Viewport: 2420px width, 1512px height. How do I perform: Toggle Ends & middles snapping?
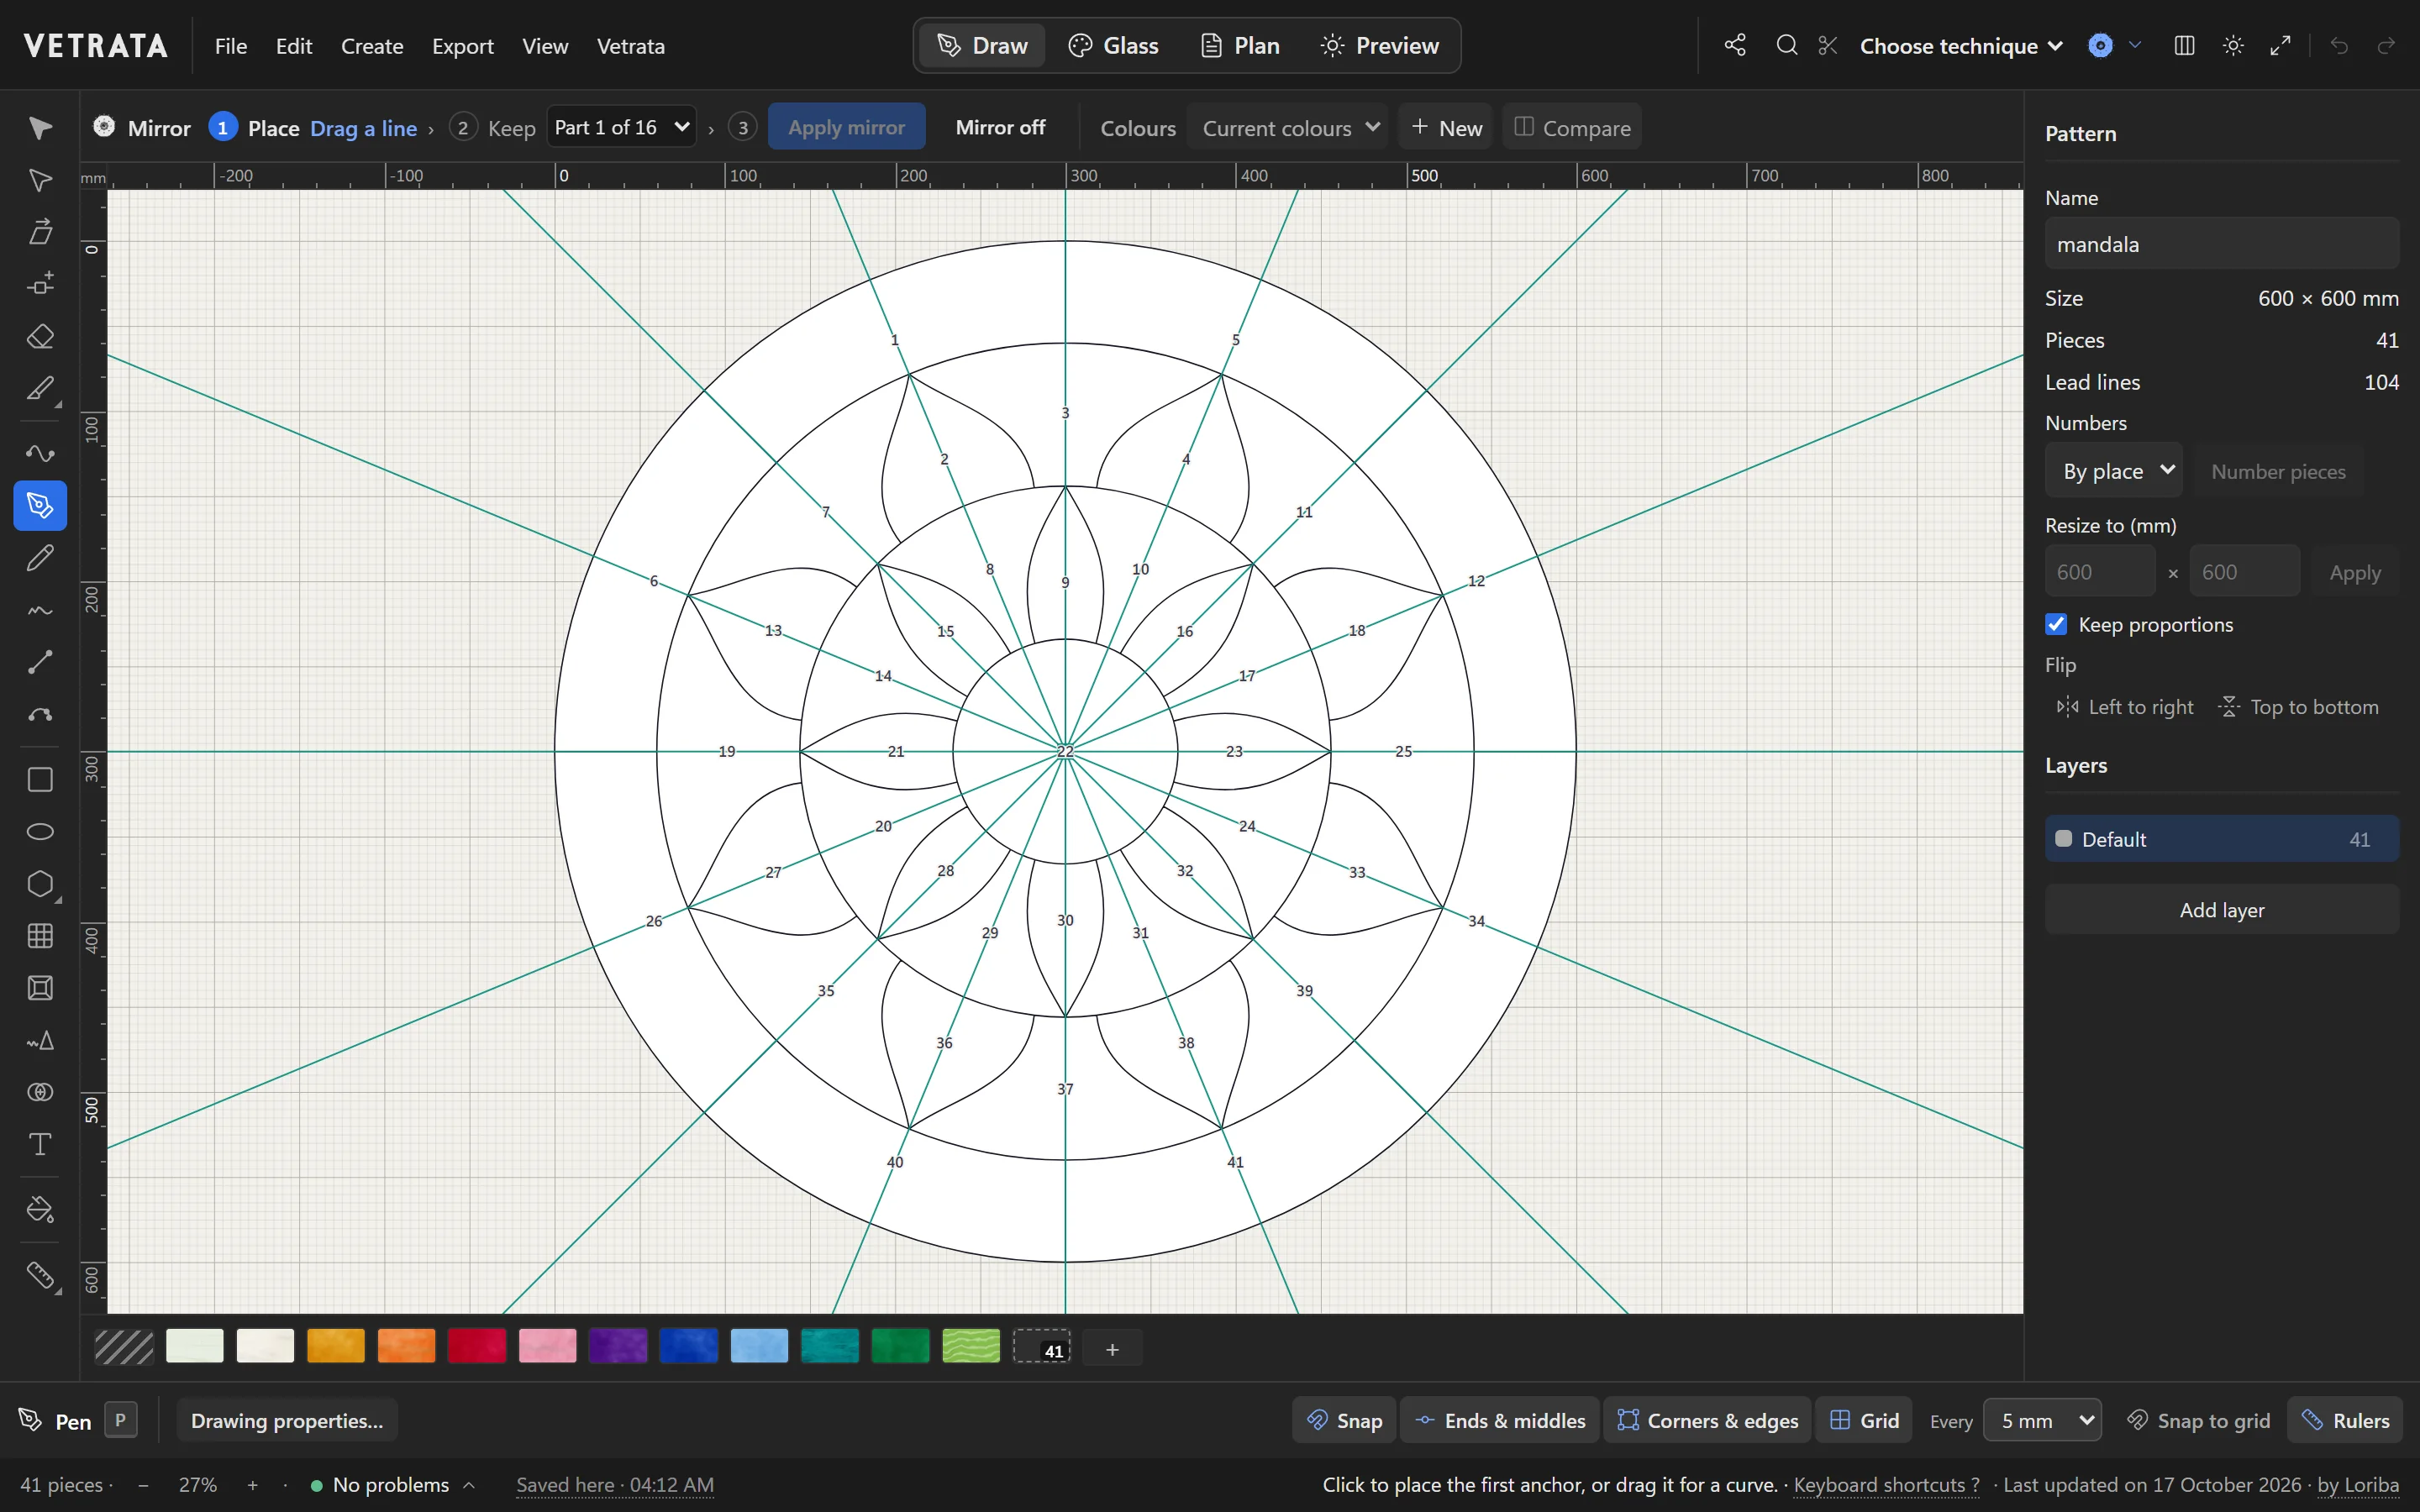pos(1500,1420)
